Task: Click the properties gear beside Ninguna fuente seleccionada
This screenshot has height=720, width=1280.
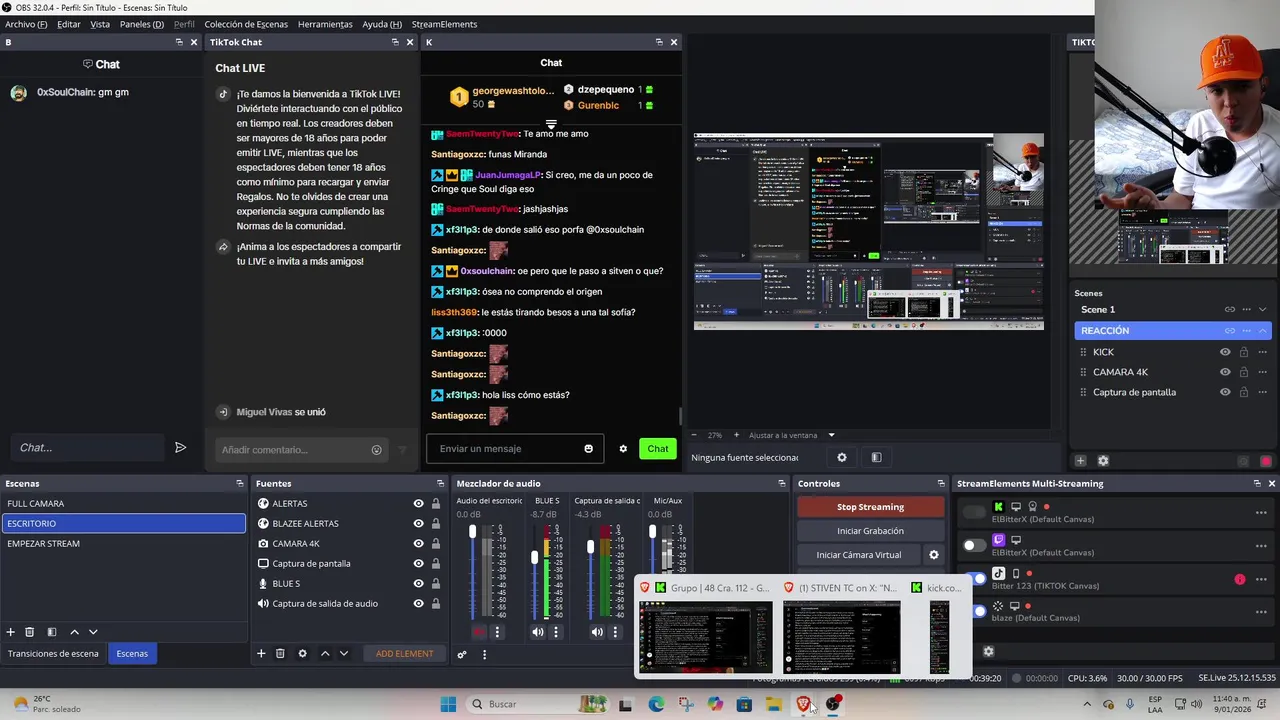Action: (x=842, y=458)
